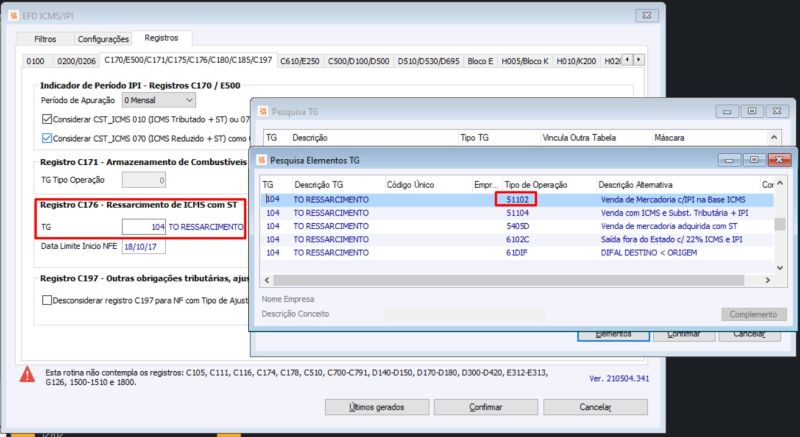Screen dimensions: 800x437
Task: Select row with operation type 61DIF
Action: coord(517,252)
